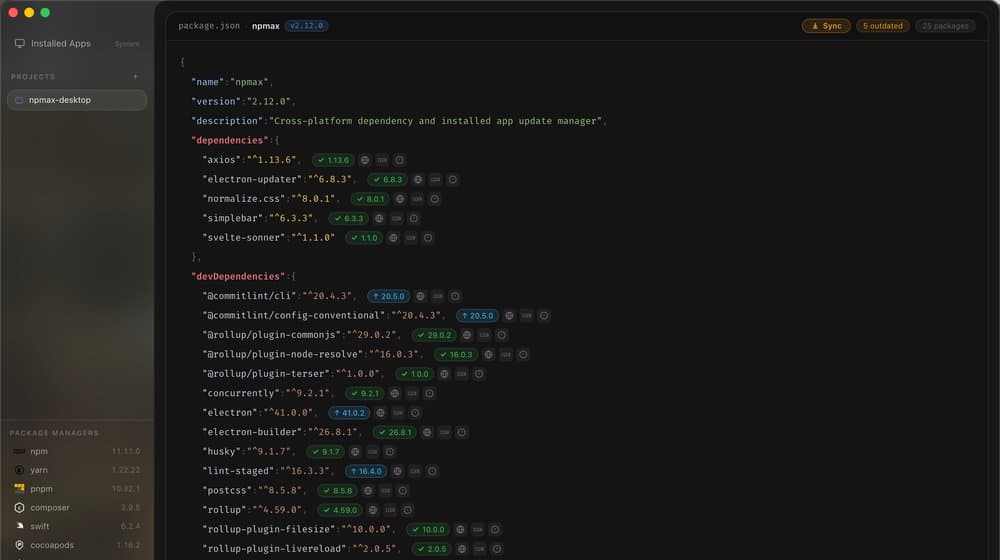Viewport: 1000px width, 560px height.
Task: Click the "version" key text
Action: point(216,101)
